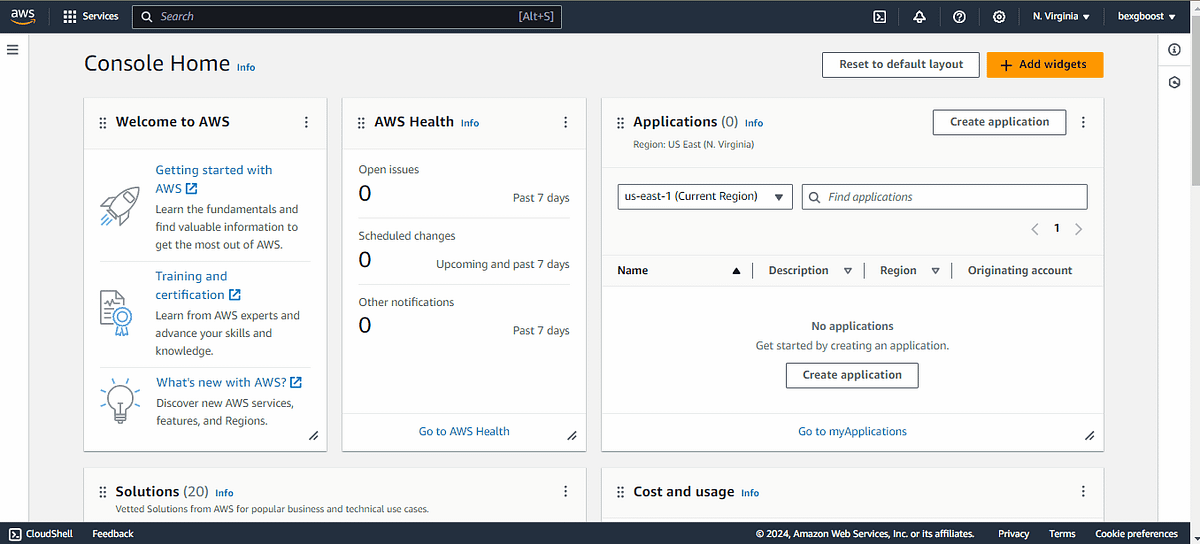The image size is (1200, 544).
Task: Toggle the left navigation hamburger menu
Action: click(13, 49)
